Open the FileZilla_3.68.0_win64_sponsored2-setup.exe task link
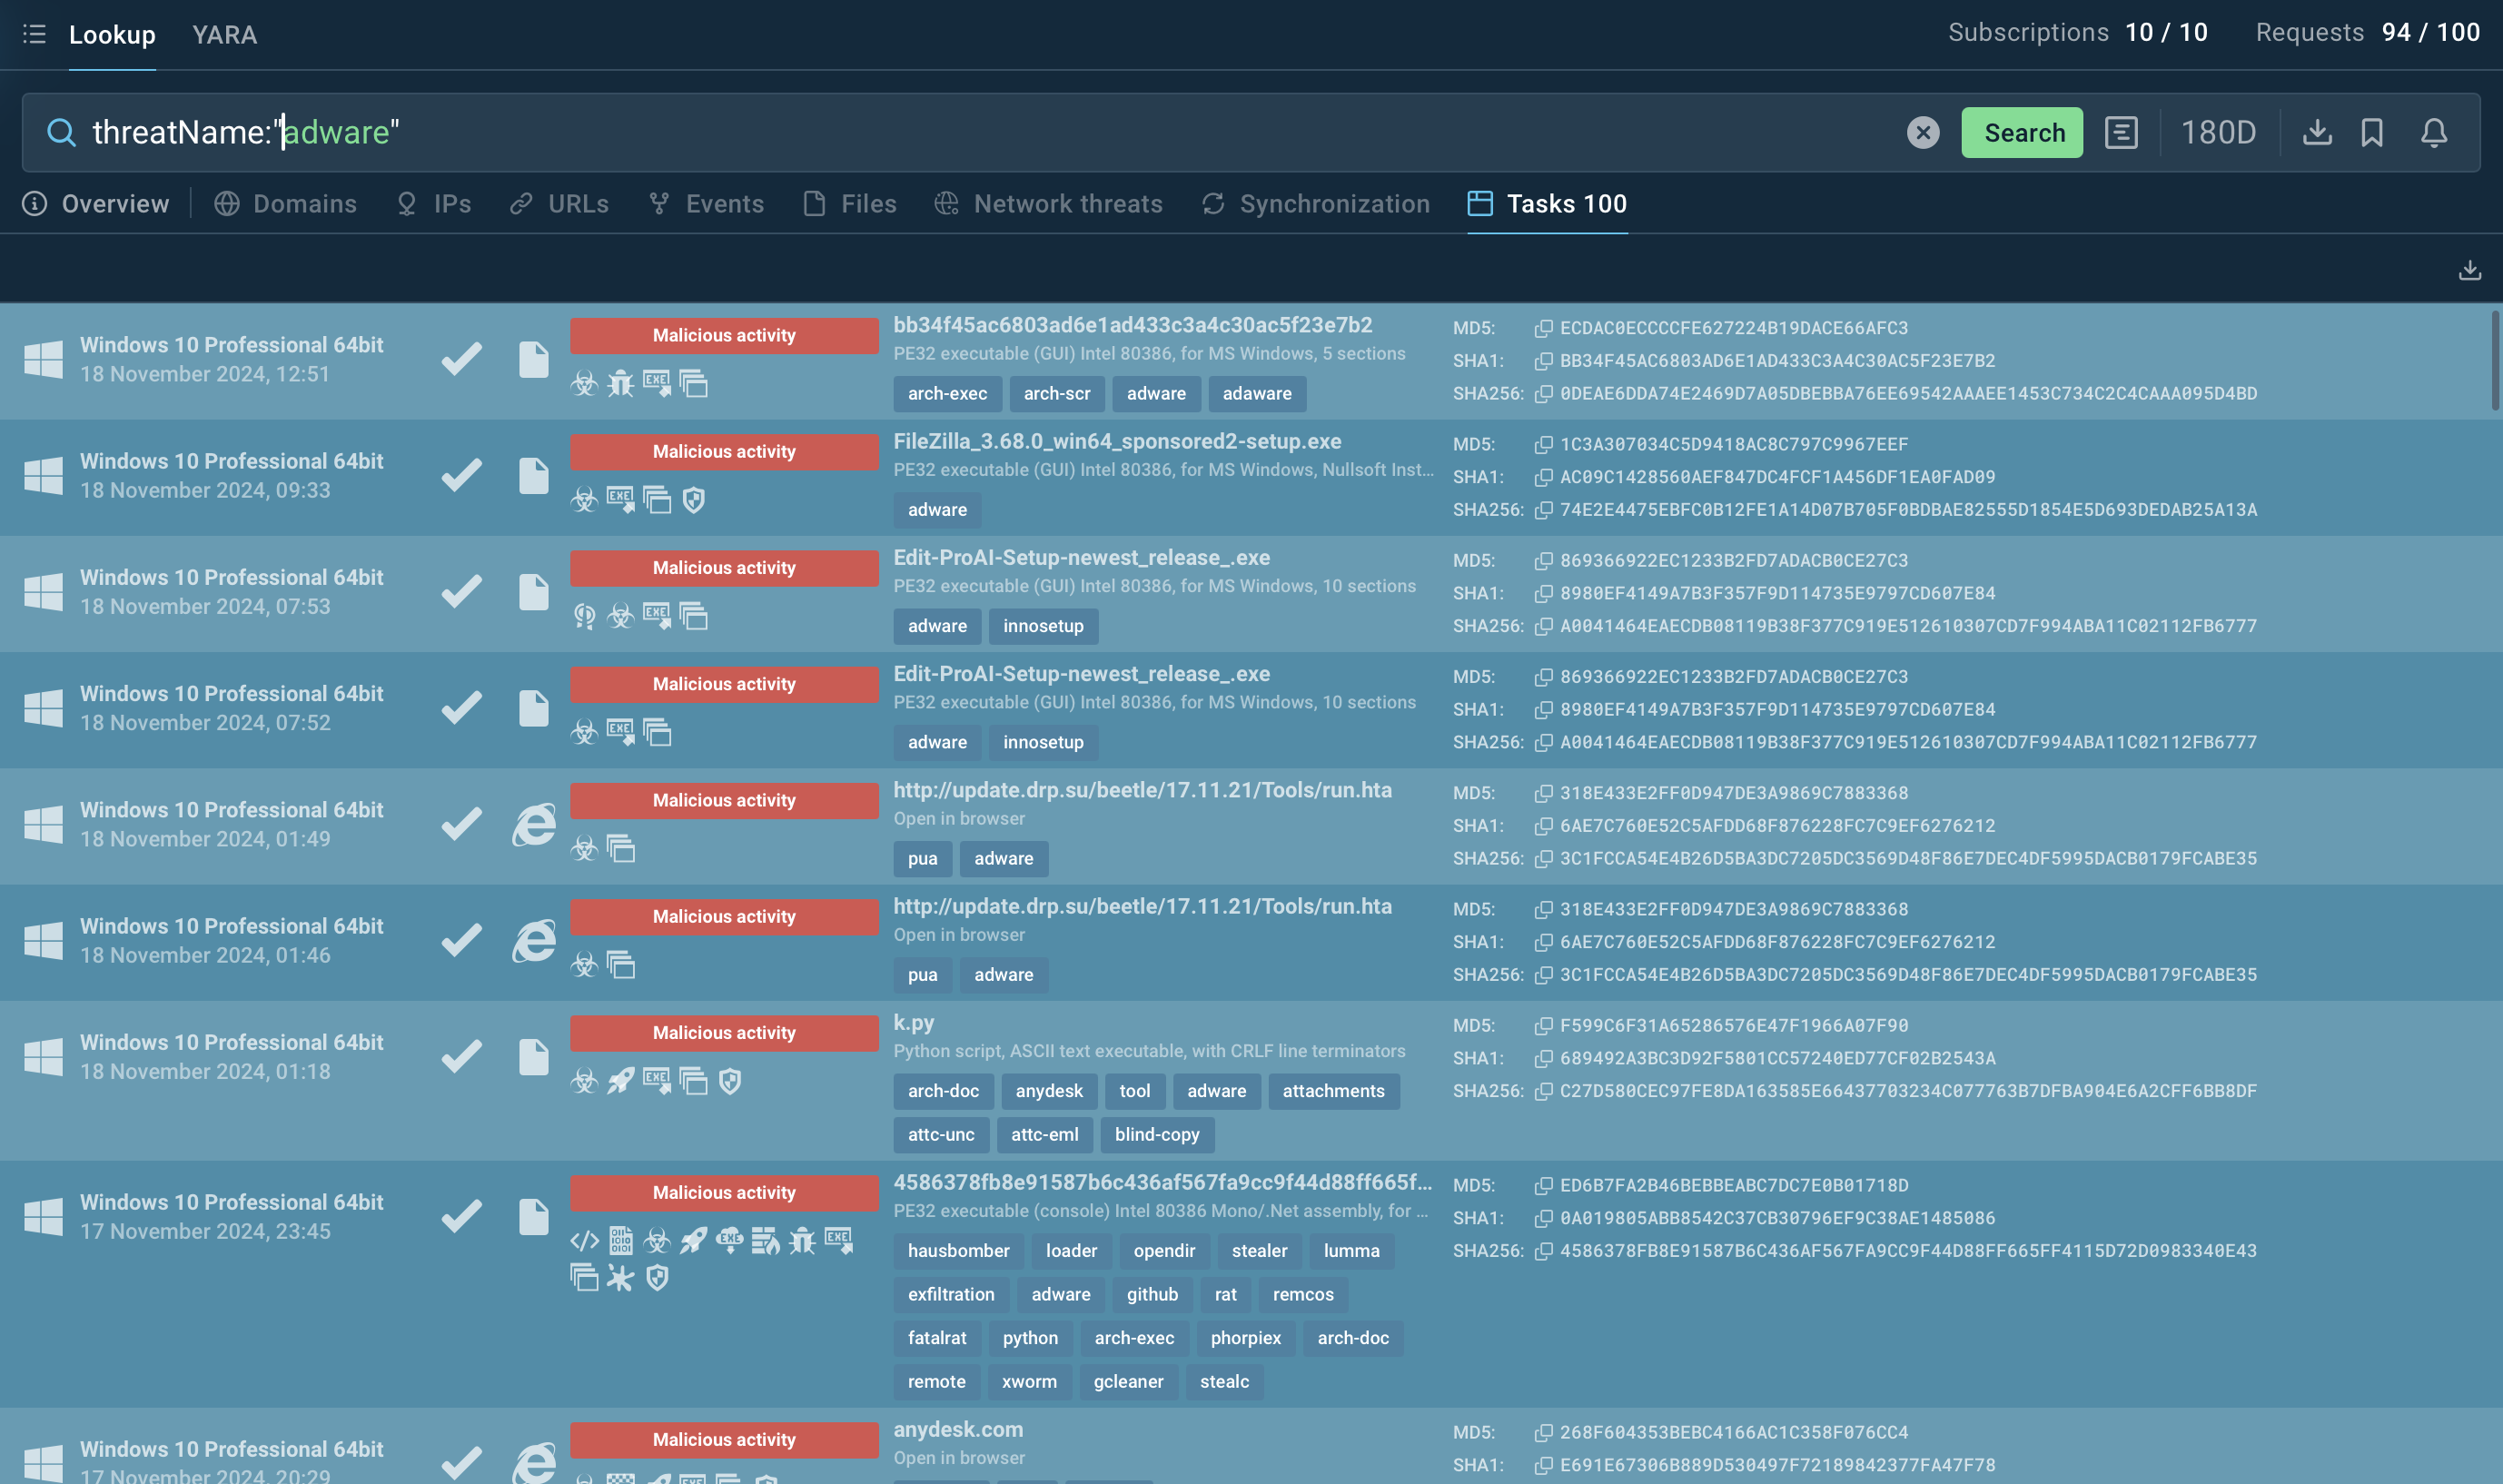The height and width of the screenshot is (1484, 2503). (x=1116, y=441)
